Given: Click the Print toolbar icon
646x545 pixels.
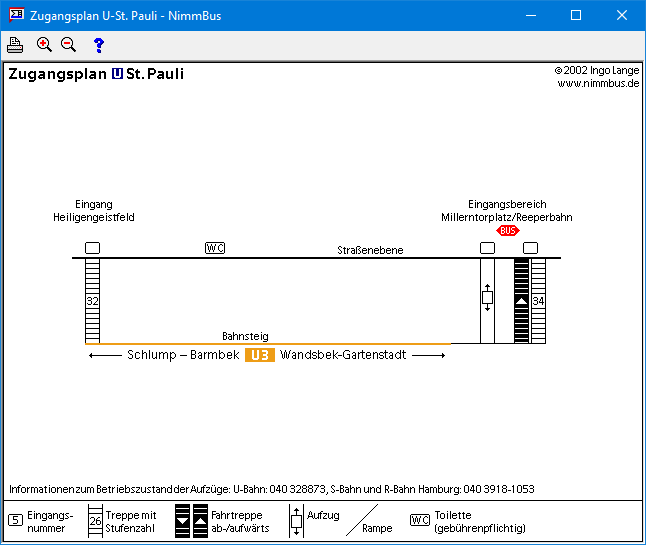Looking at the screenshot, I should 15,44.
